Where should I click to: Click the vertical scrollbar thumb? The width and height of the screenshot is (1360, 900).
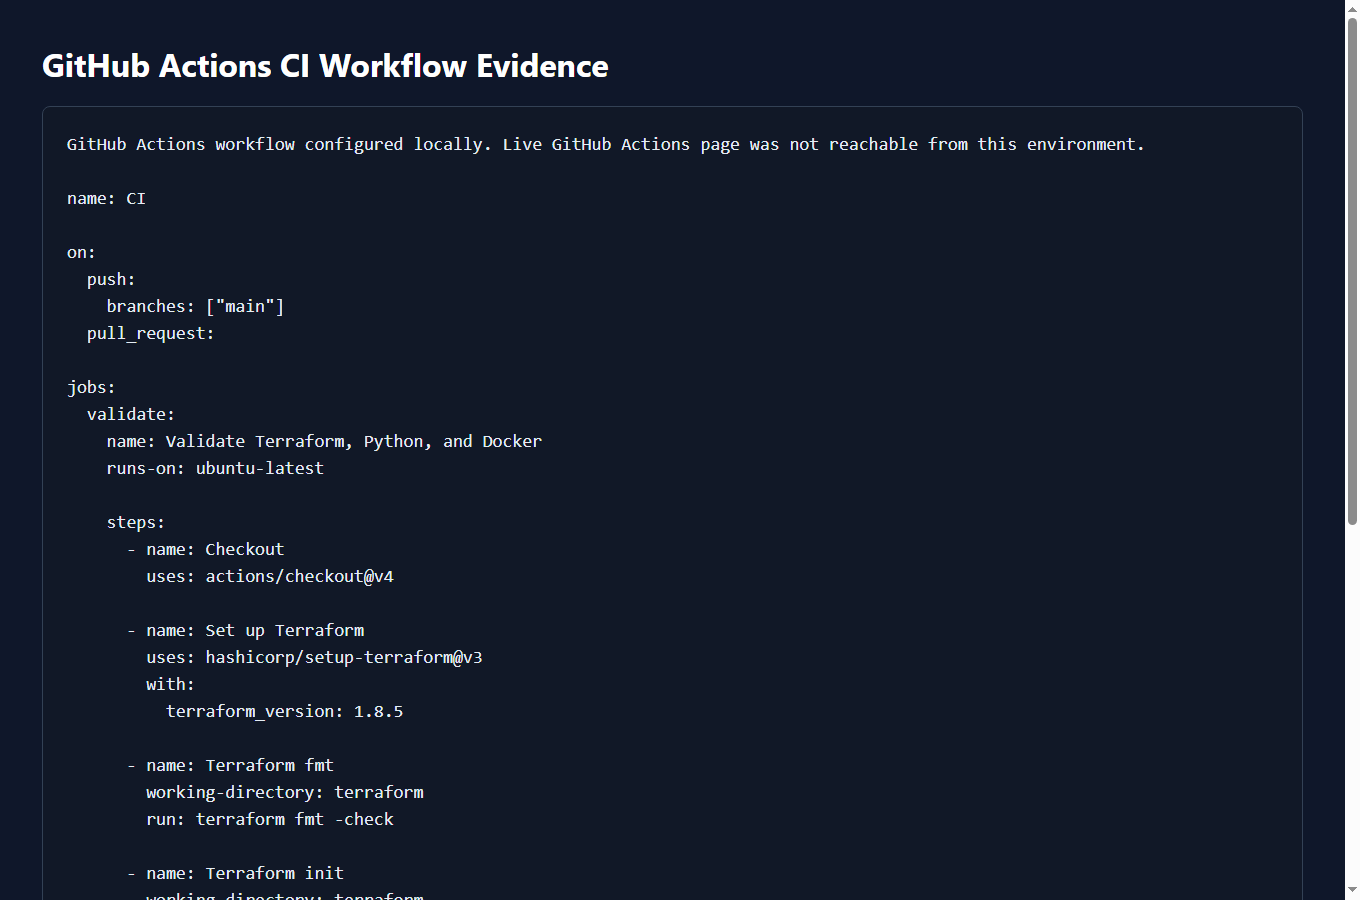pos(1352,270)
